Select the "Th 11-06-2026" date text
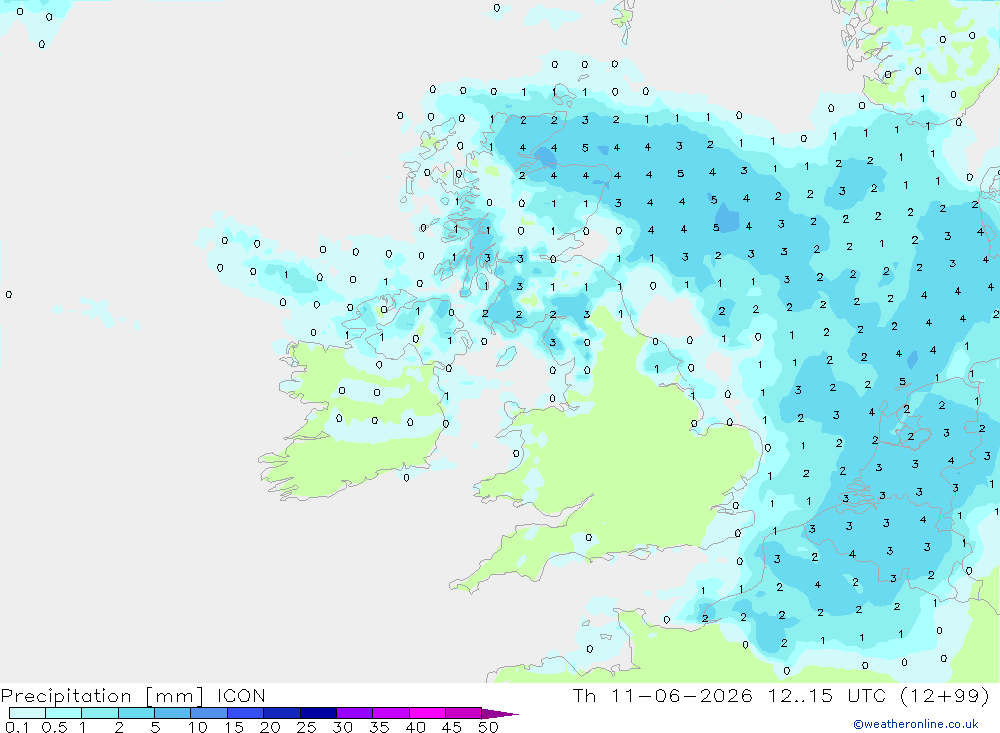This screenshot has width=1000, height=733. click(x=662, y=695)
